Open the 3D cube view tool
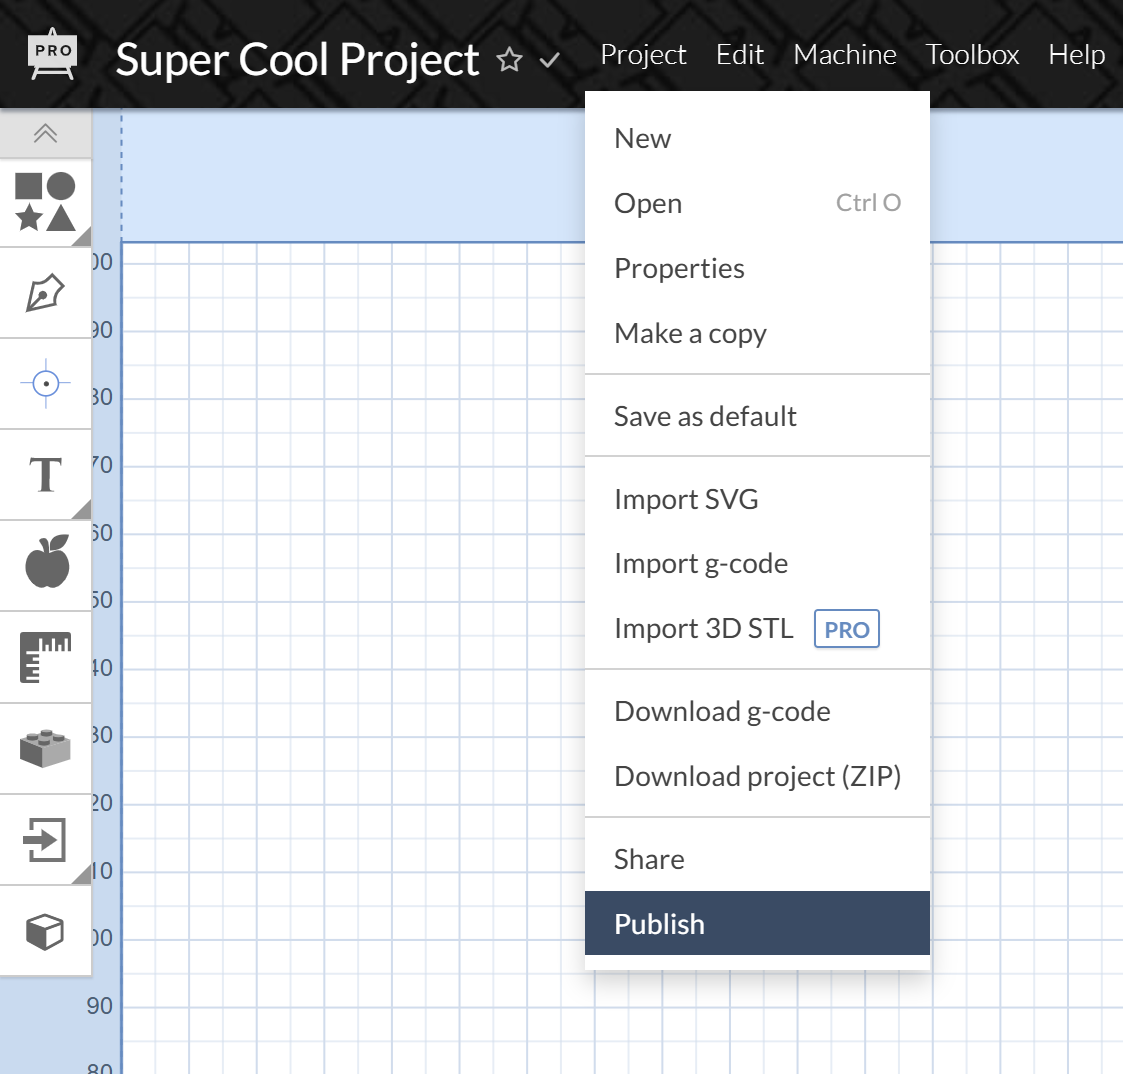The width and height of the screenshot is (1123, 1074). point(45,932)
